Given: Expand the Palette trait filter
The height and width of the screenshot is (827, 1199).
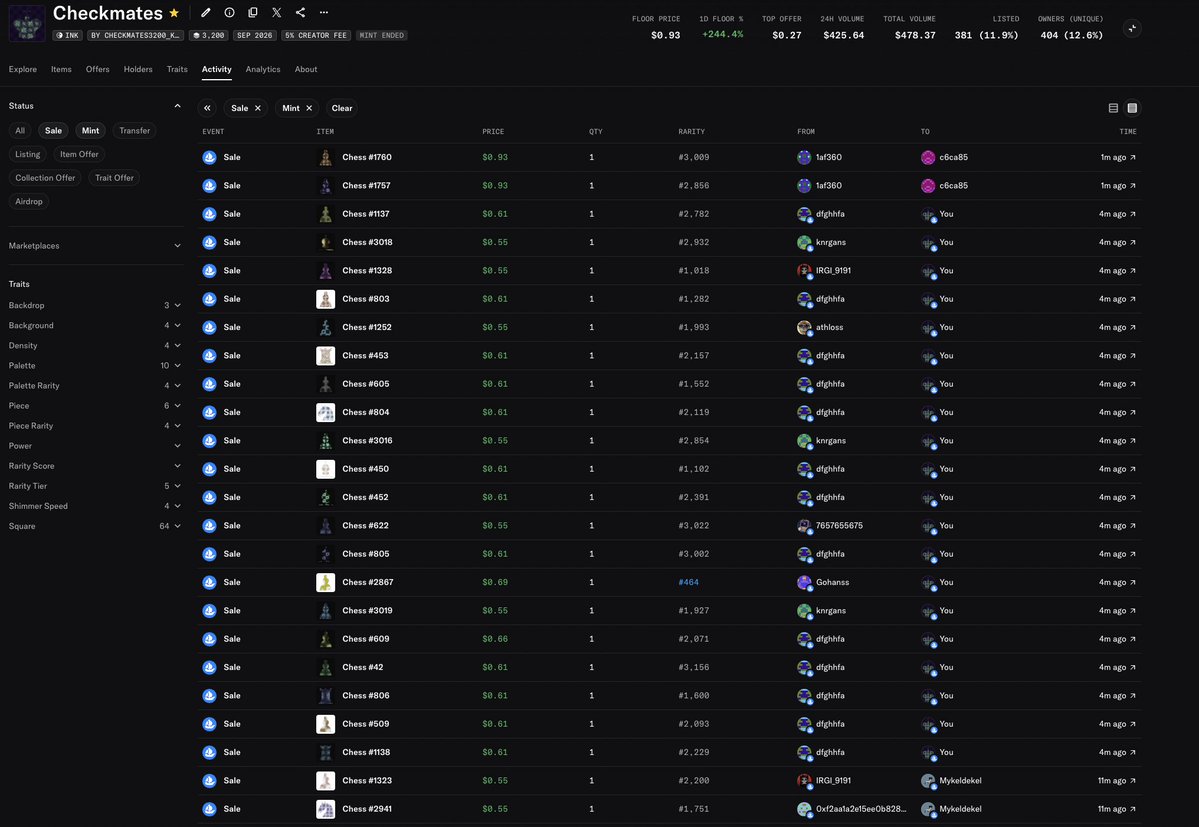Looking at the screenshot, I should [95, 365].
